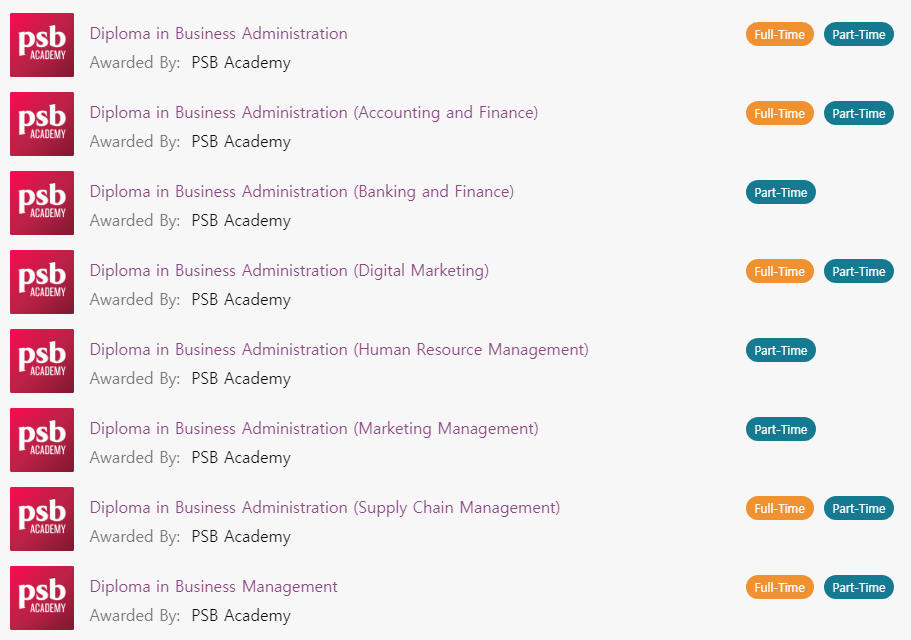Click PSB logo next to Accounting and Finance diploma
Image resolution: width=911 pixels, height=640 pixels.
[x=42, y=124]
